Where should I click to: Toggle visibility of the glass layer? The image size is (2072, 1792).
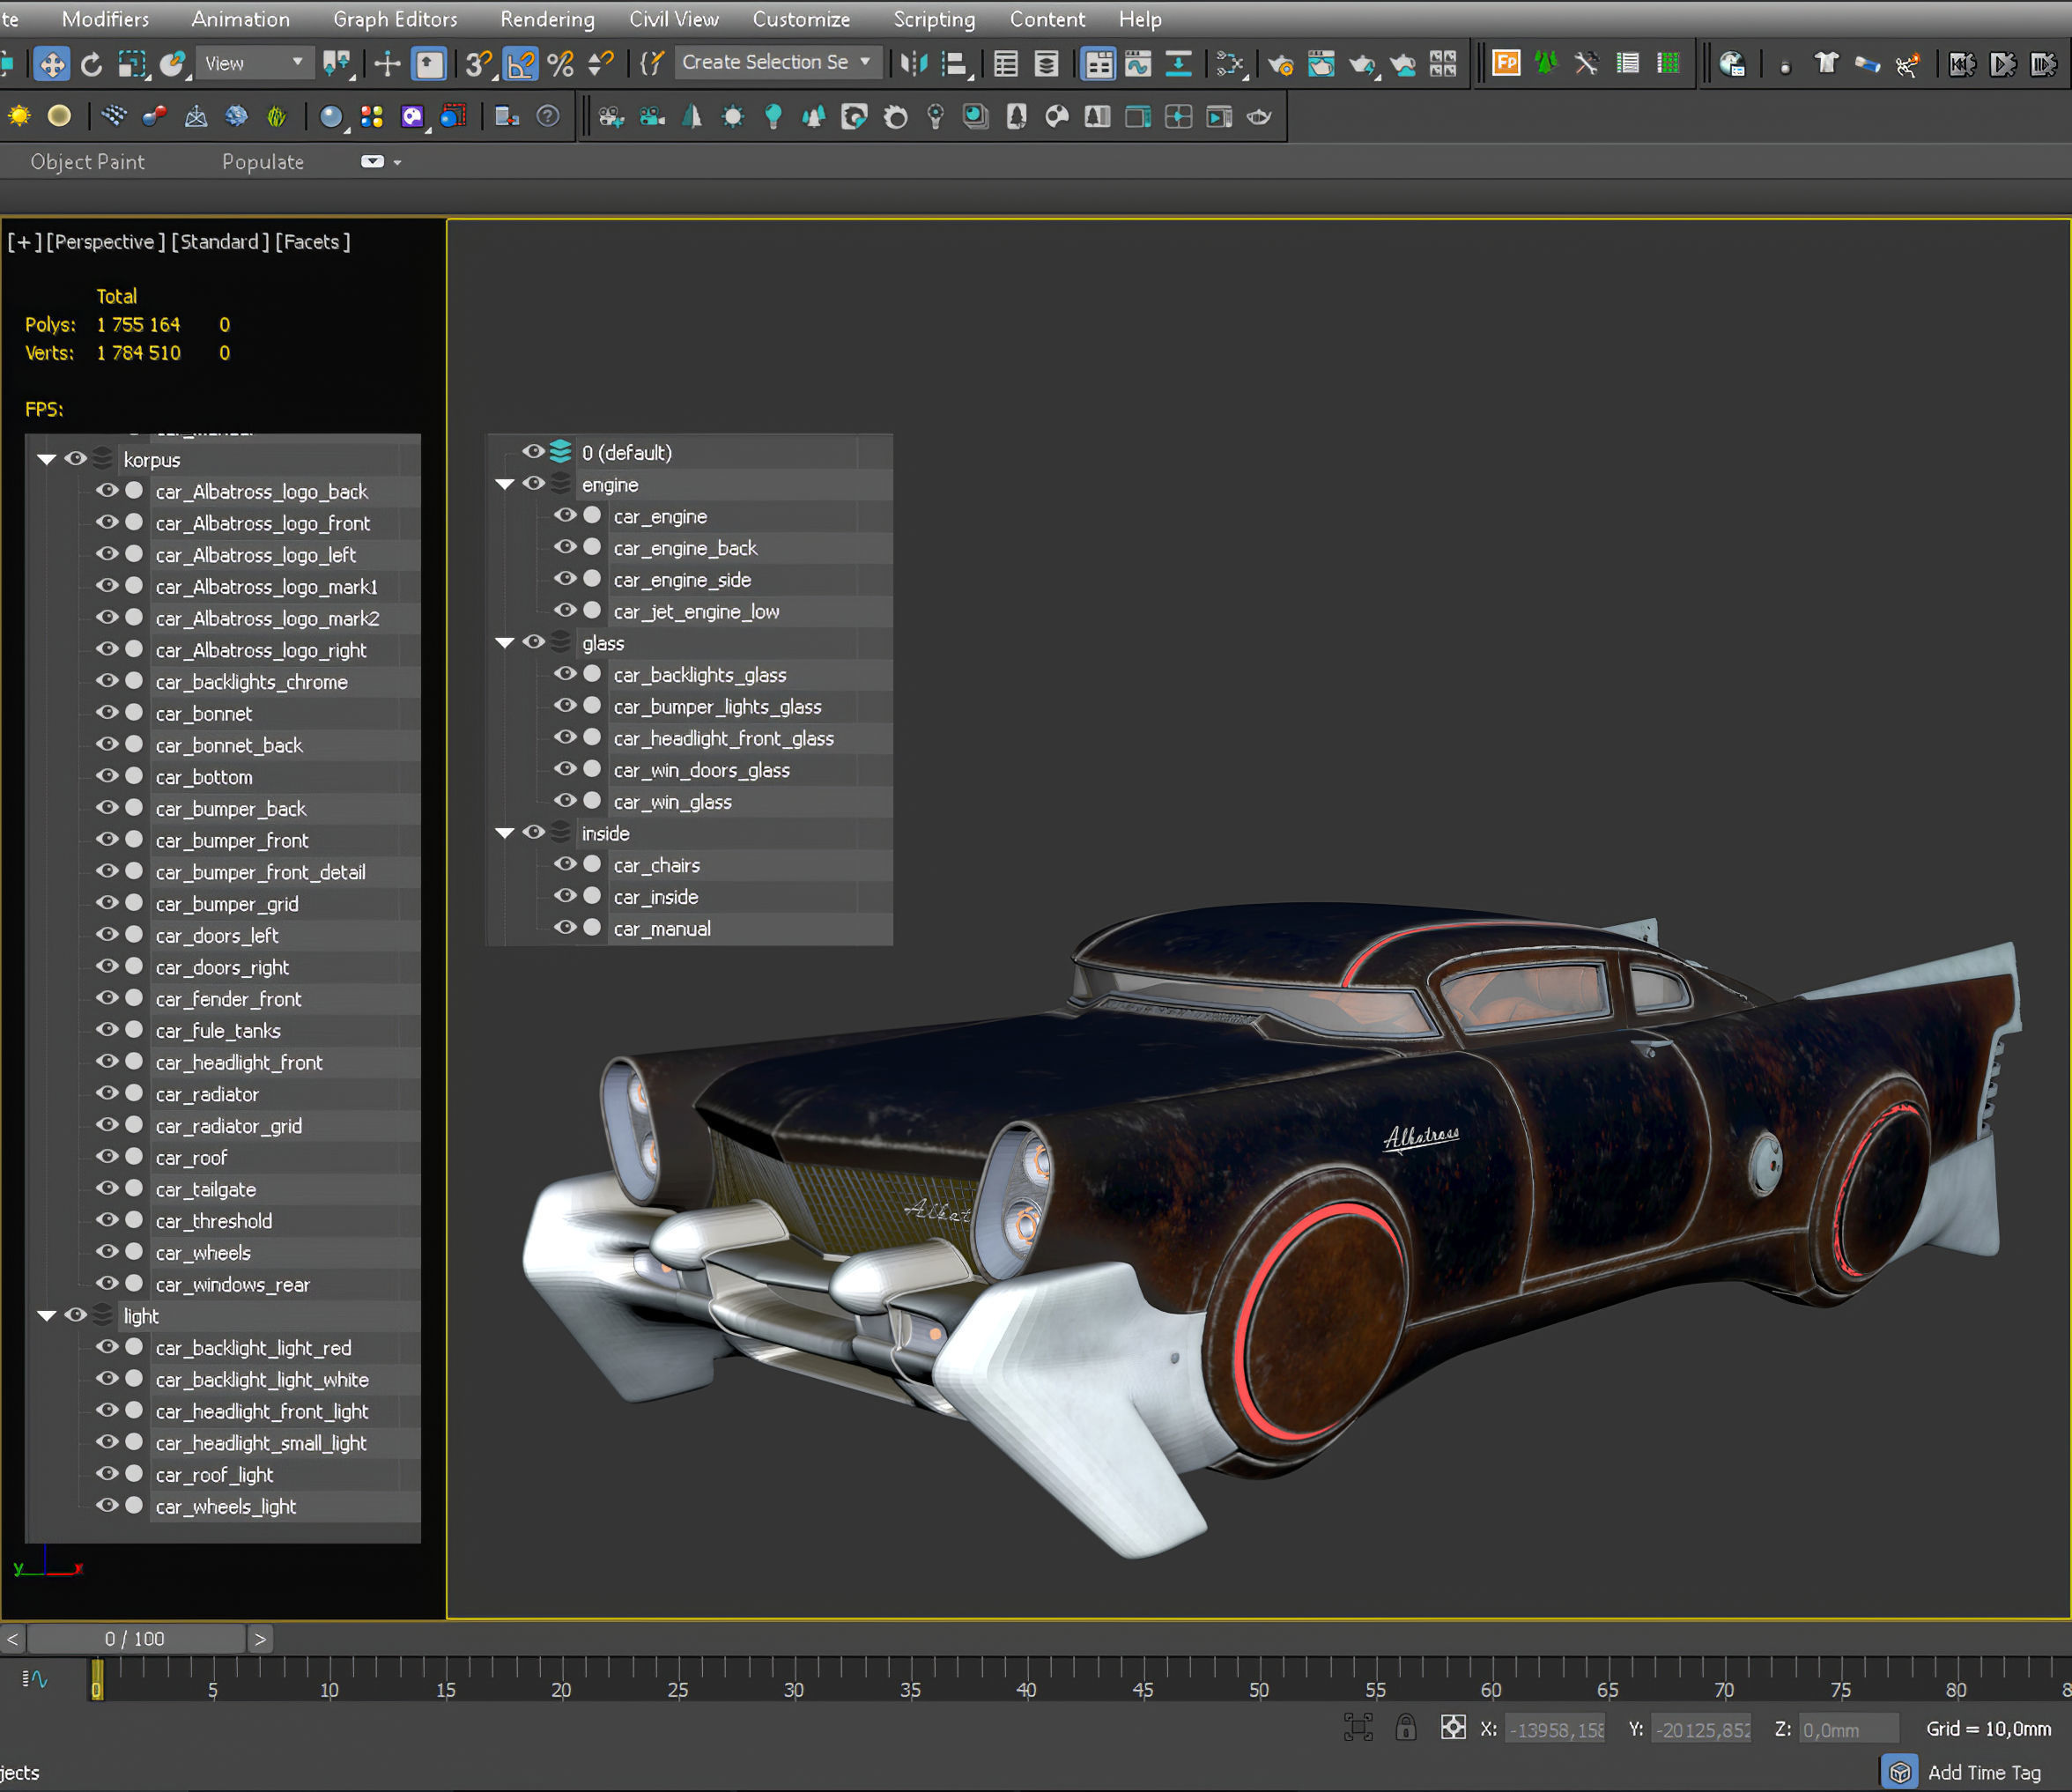click(x=534, y=642)
